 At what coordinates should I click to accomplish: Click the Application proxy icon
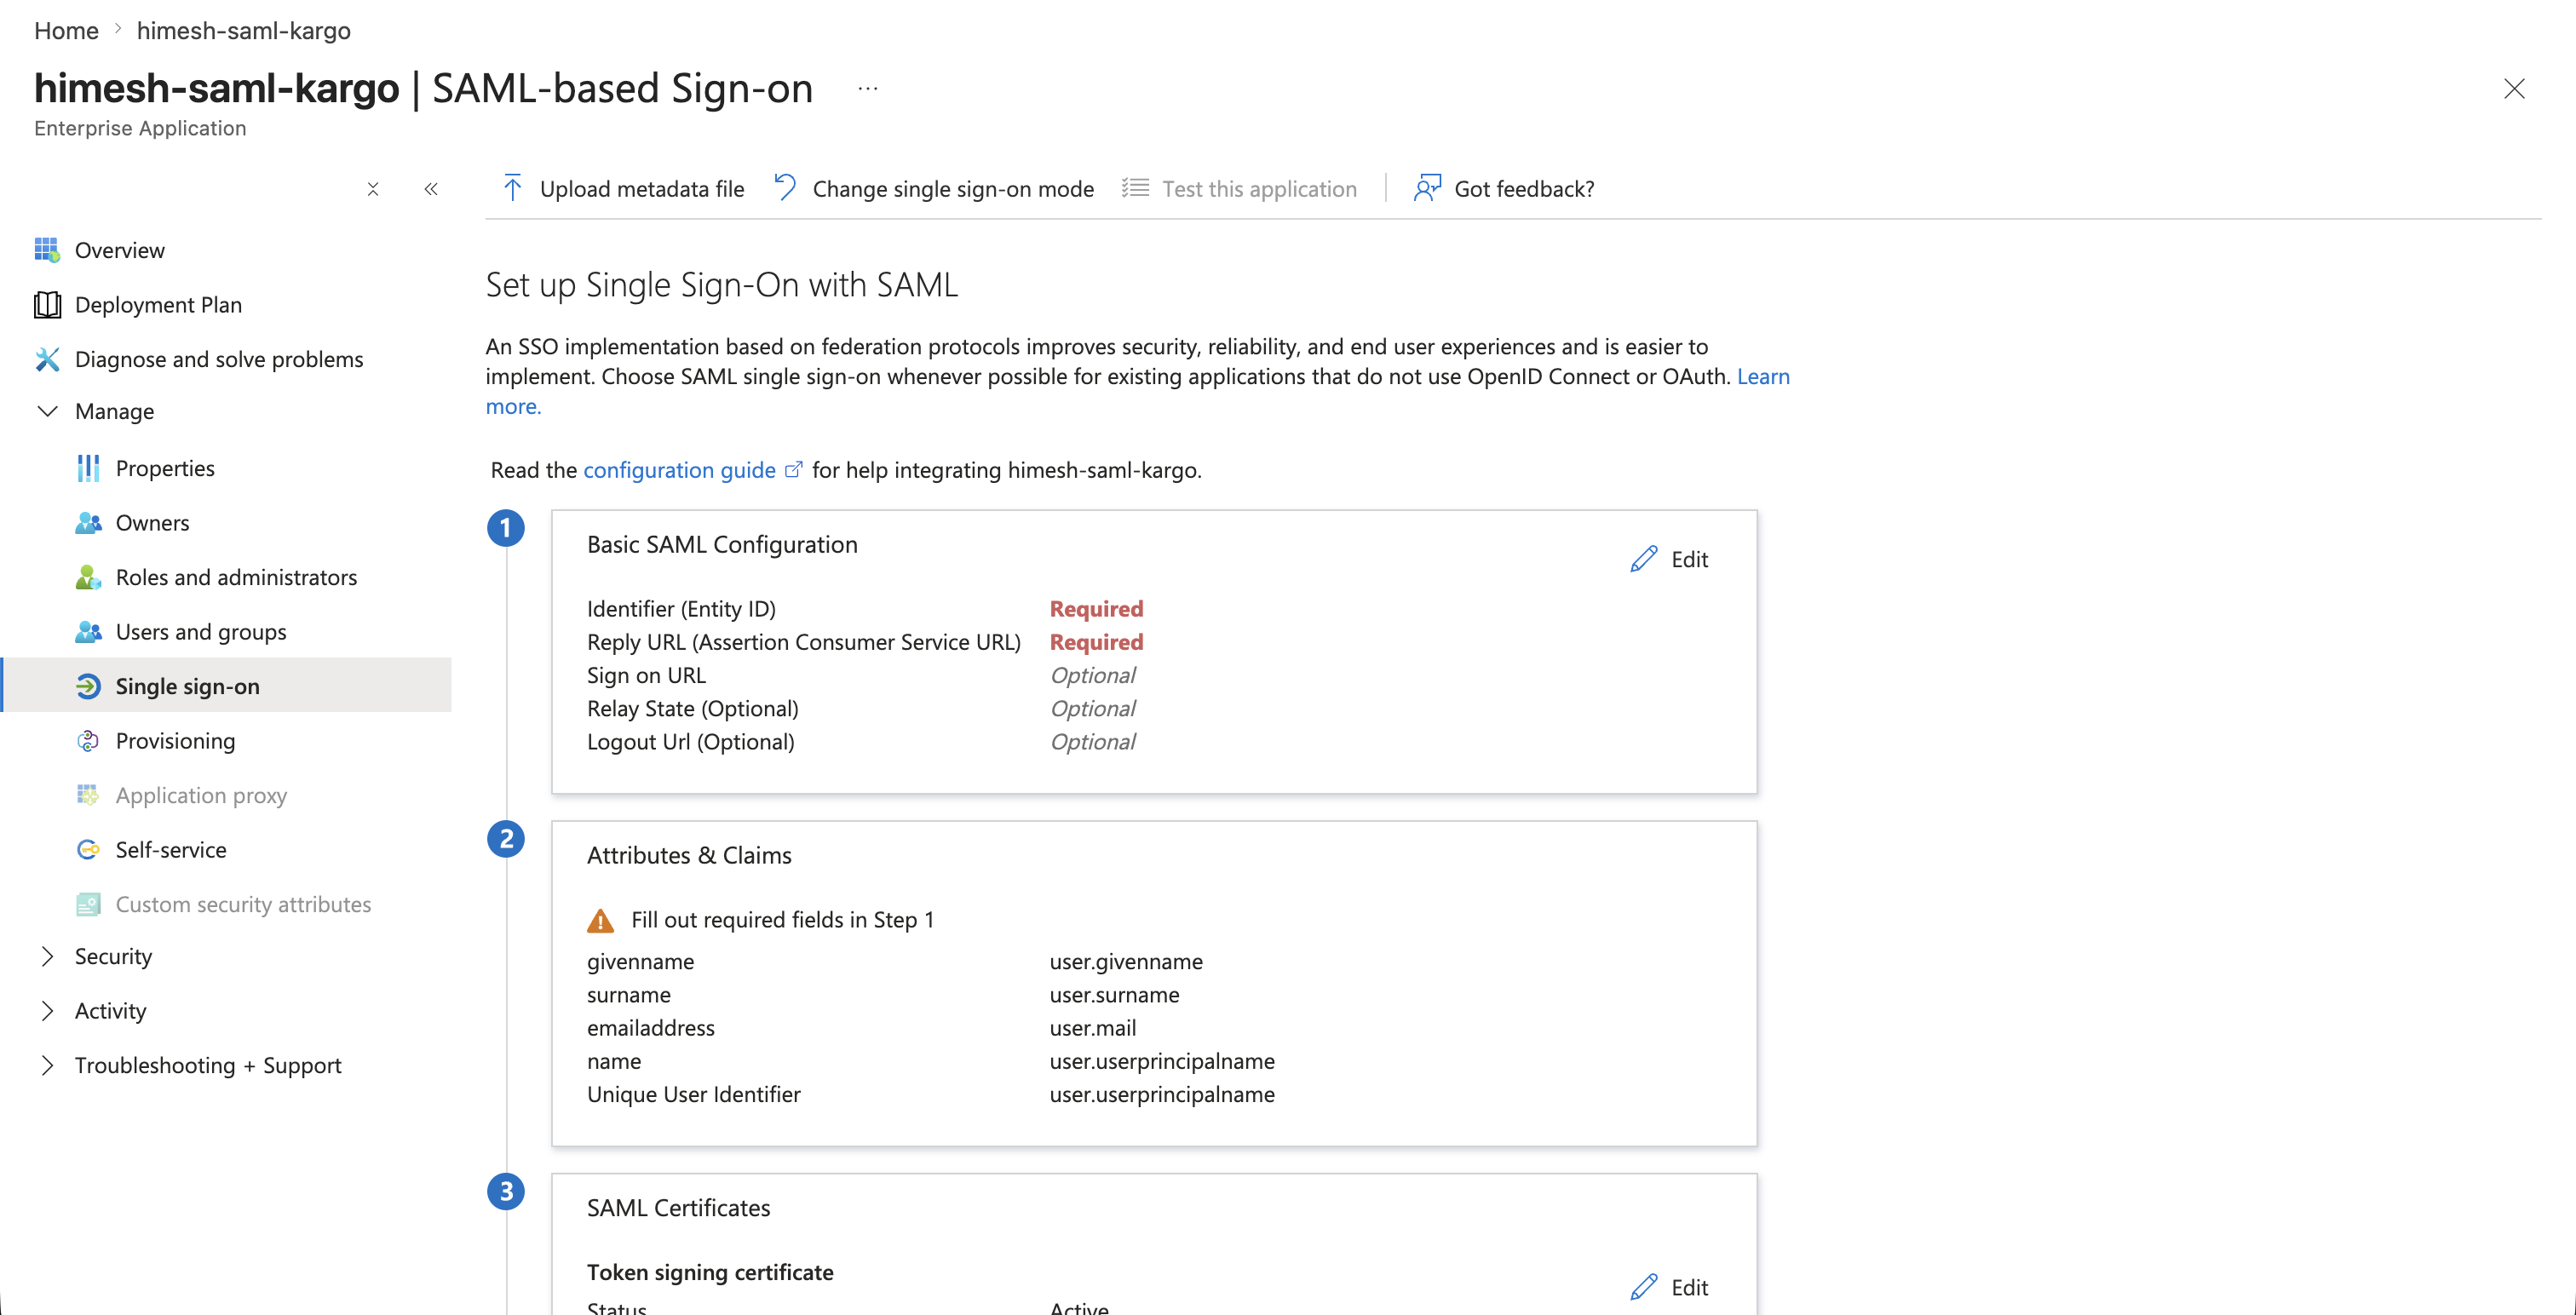click(x=88, y=795)
